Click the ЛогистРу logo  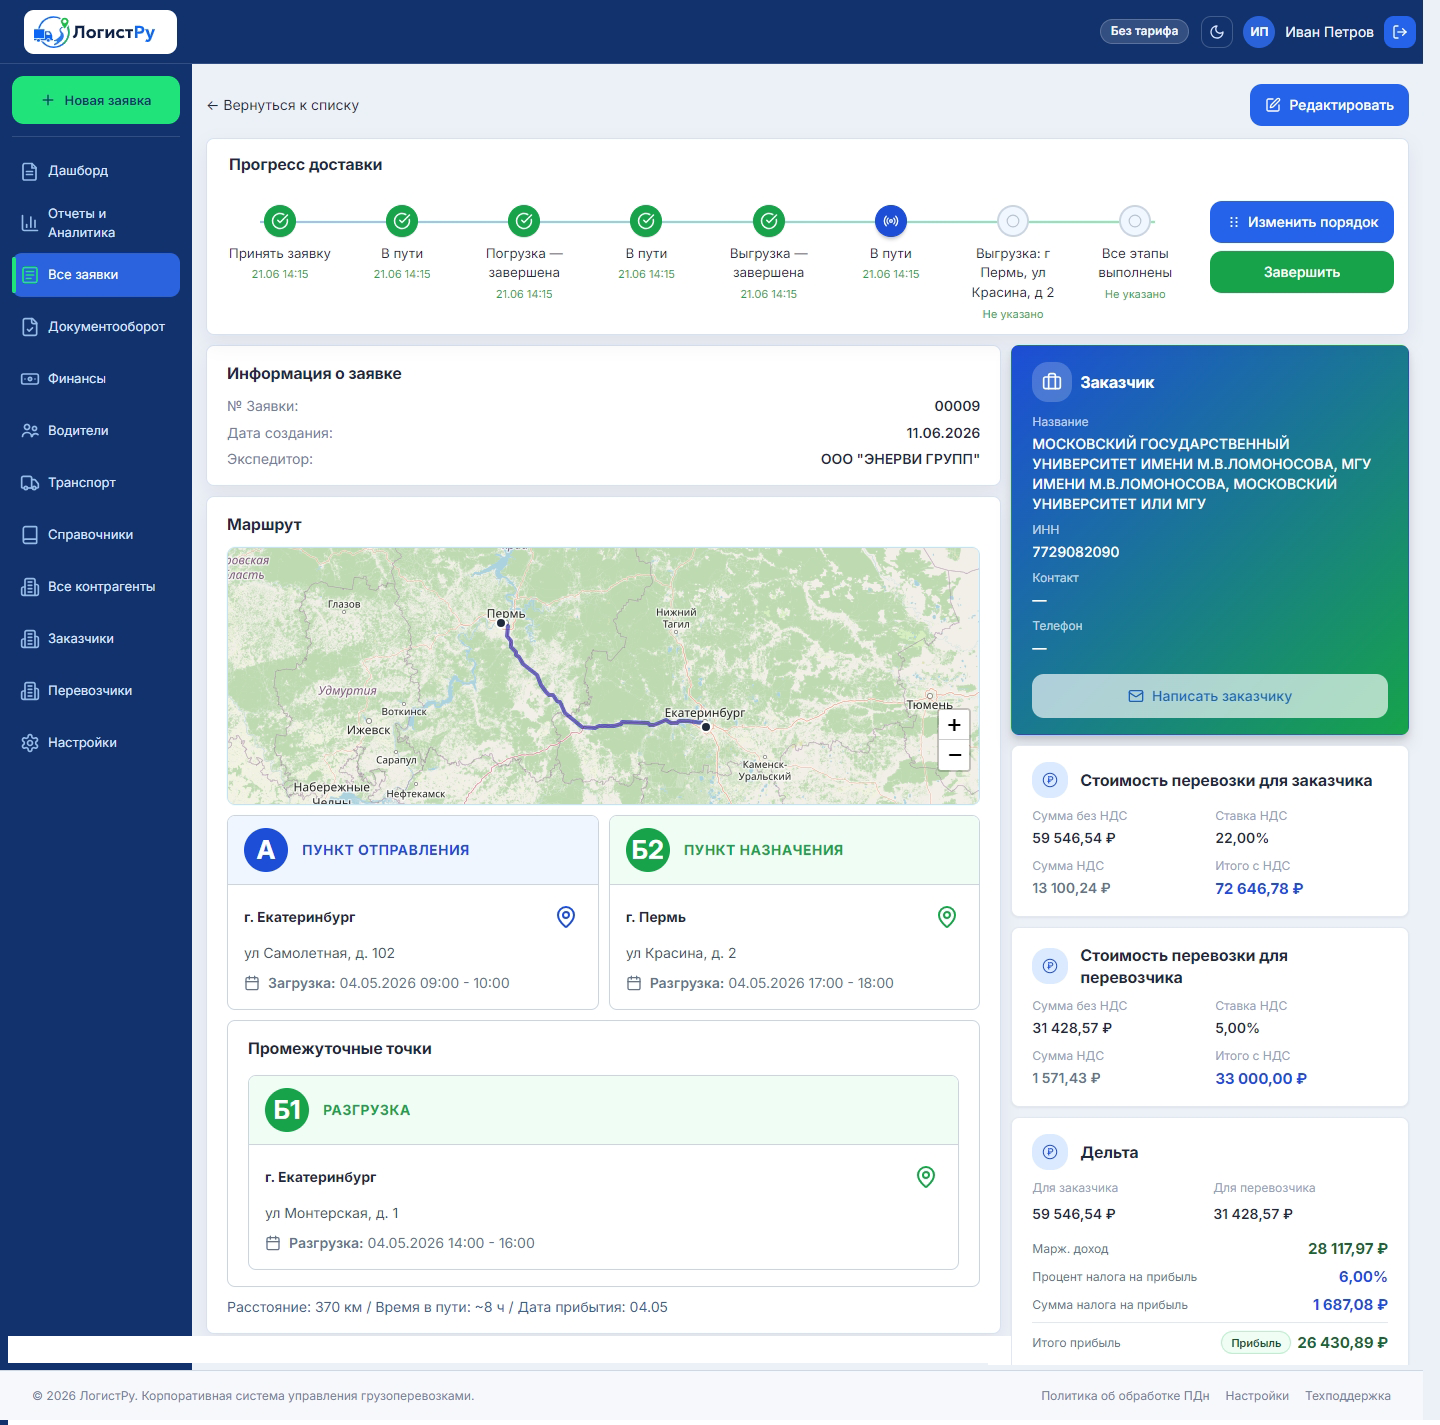point(100,32)
